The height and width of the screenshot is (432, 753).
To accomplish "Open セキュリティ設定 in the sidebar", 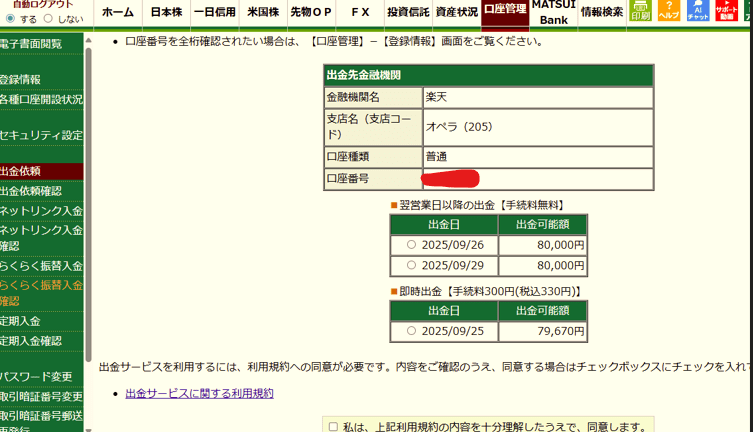I will tap(41, 135).
